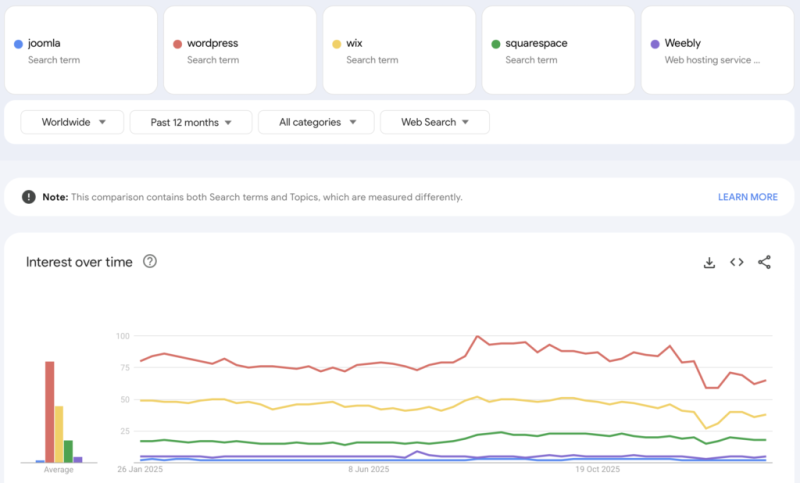Open the Worldwide region dropdown

[72, 122]
